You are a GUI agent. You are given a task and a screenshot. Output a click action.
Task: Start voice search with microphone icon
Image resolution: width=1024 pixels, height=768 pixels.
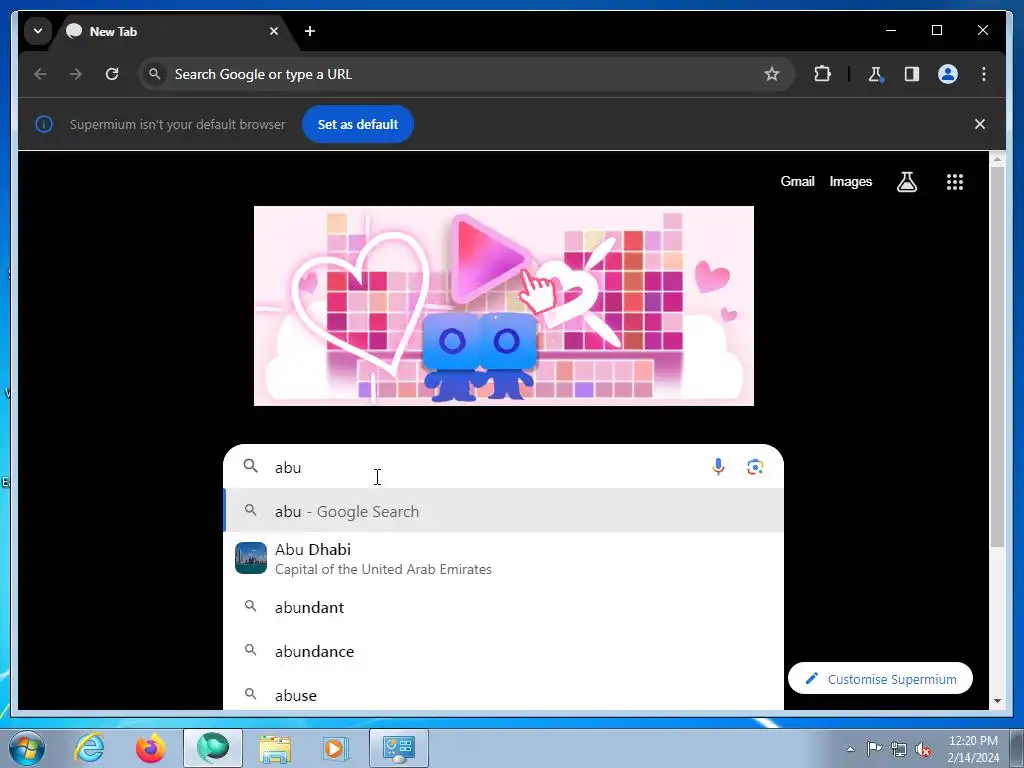pyautogui.click(x=718, y=466)
